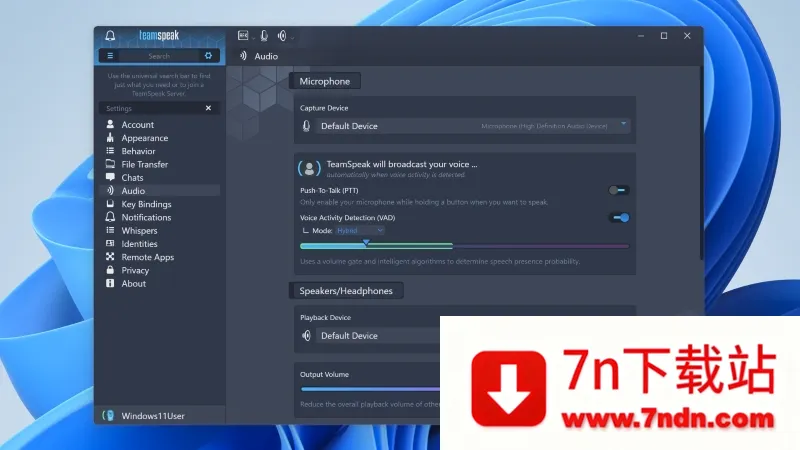Screen dimensions: 800x450
Task: Open Remote Apps settings
Action: 159,257
